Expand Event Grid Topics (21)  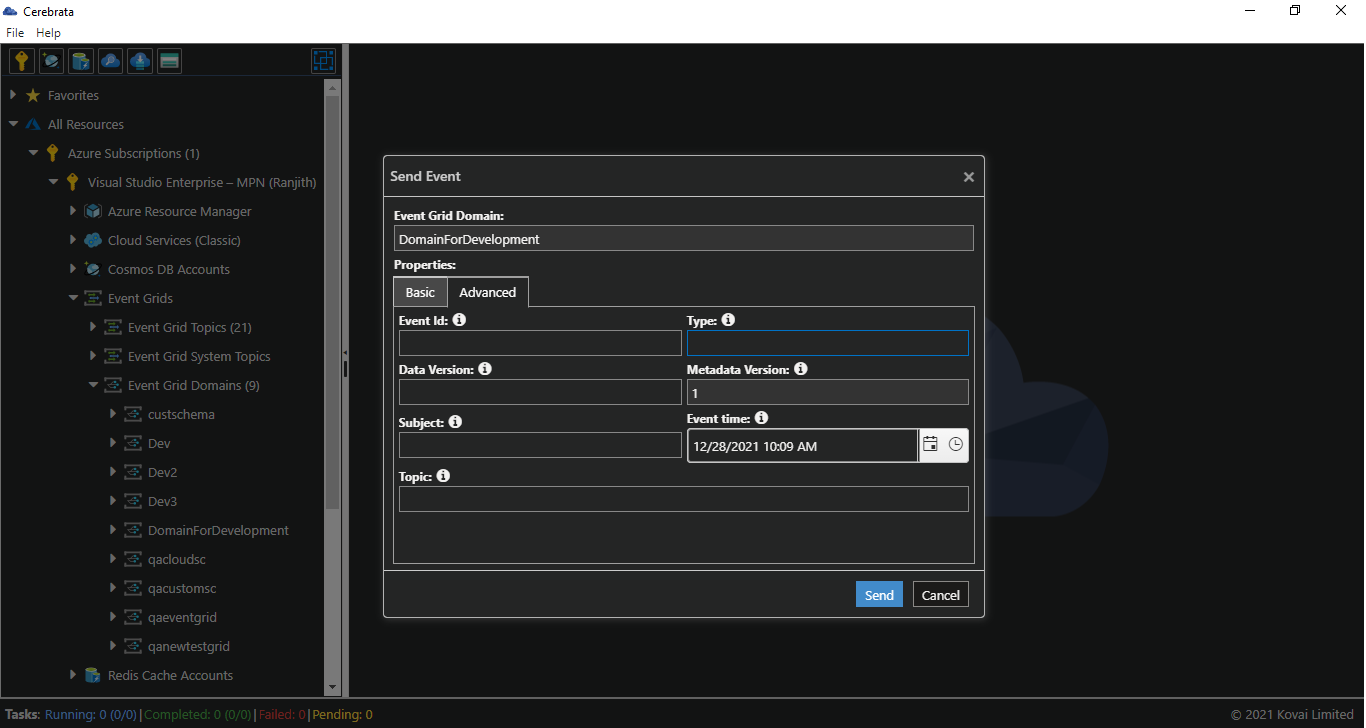click(x=93, y=327)
